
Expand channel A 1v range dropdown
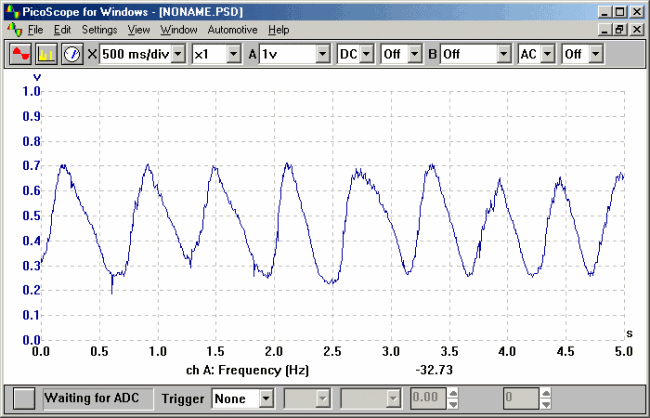point(322,54)
